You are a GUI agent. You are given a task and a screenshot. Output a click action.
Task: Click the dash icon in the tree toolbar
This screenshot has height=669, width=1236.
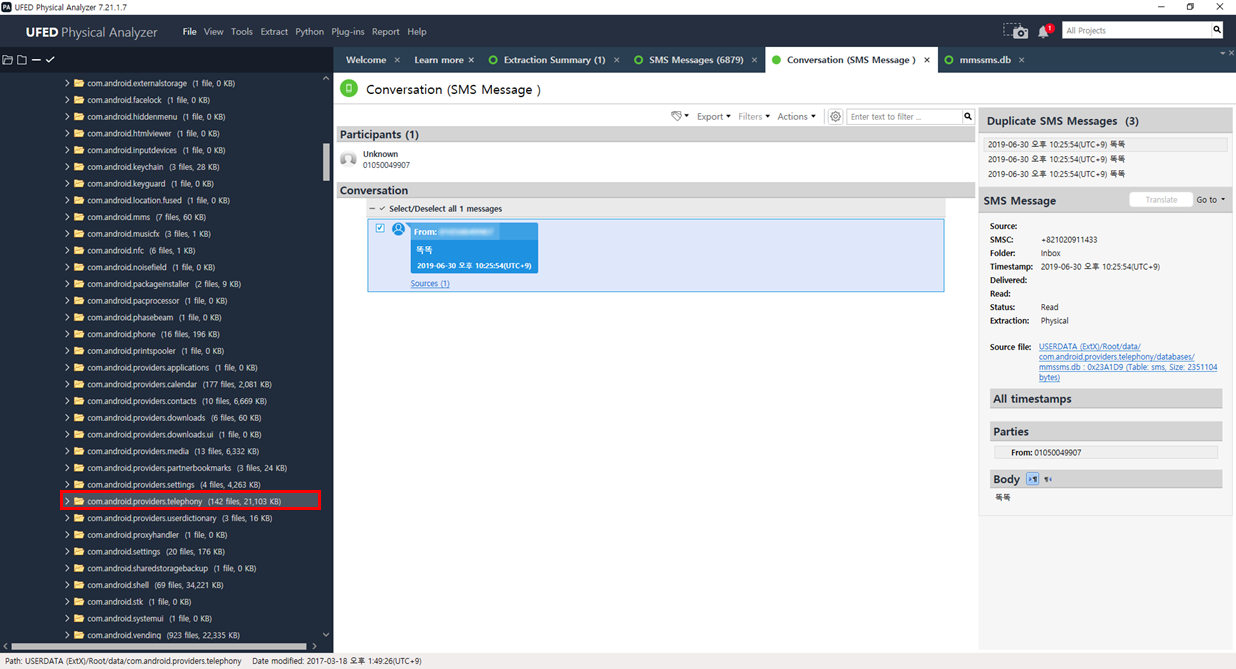click(x=36, y=60)
